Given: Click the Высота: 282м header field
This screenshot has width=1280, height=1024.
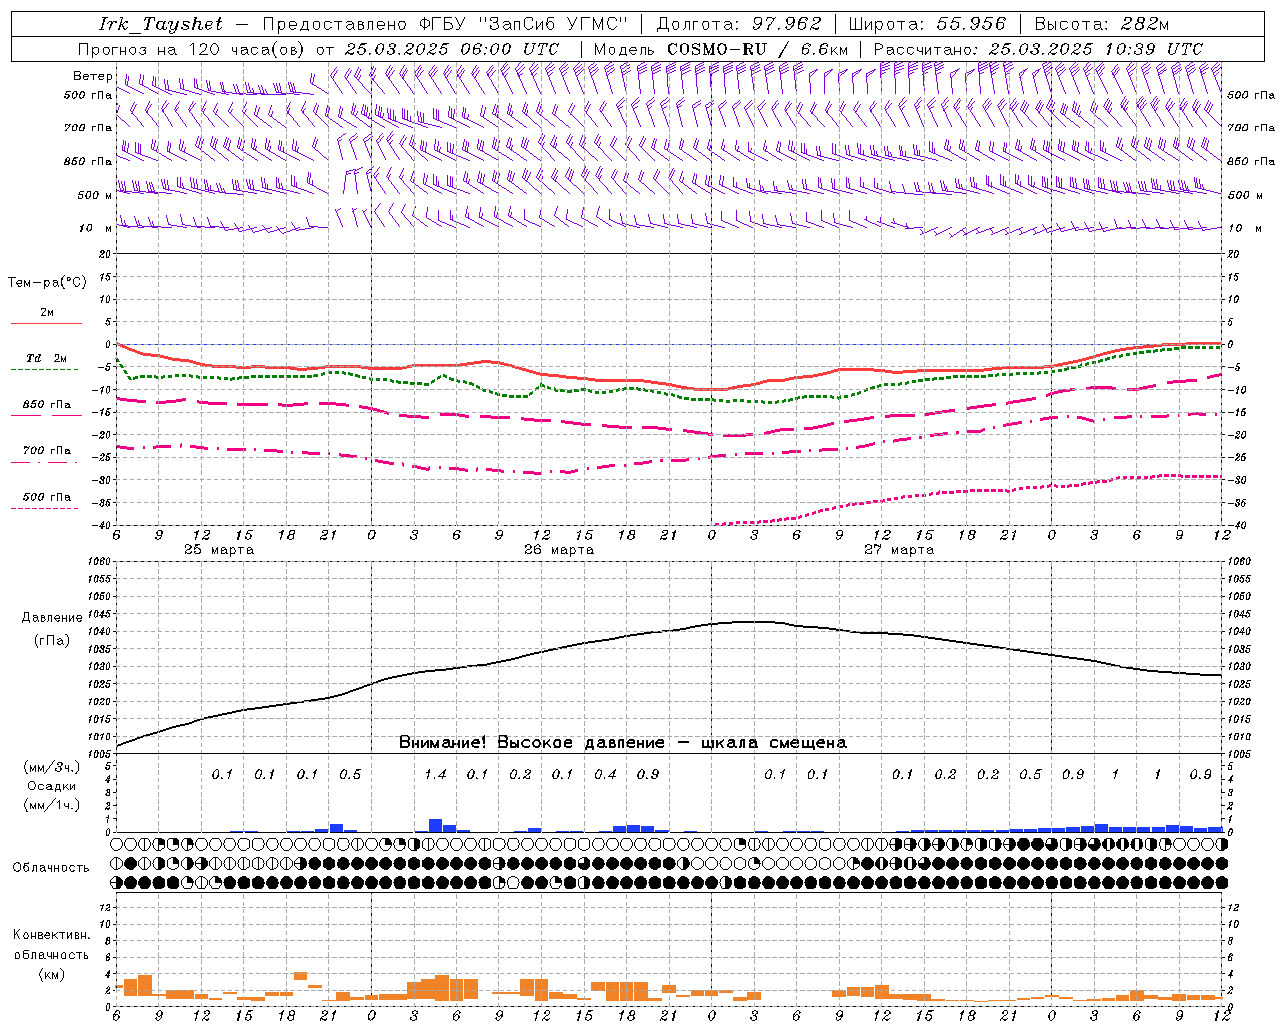Looking at the screenshot, I should [x=1102, y=24].
